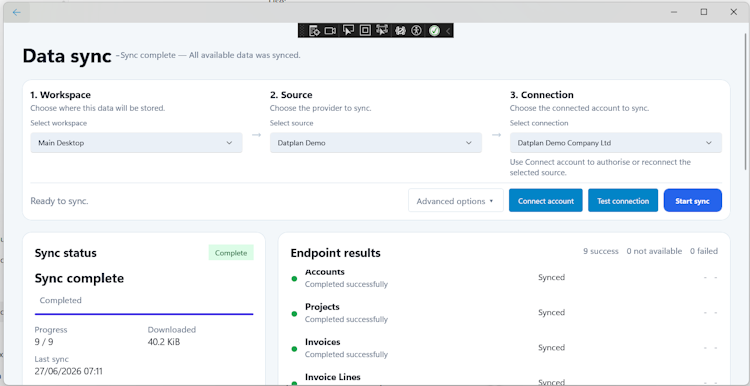
Task: Click the Test connection button
Action: click(623, 200)
